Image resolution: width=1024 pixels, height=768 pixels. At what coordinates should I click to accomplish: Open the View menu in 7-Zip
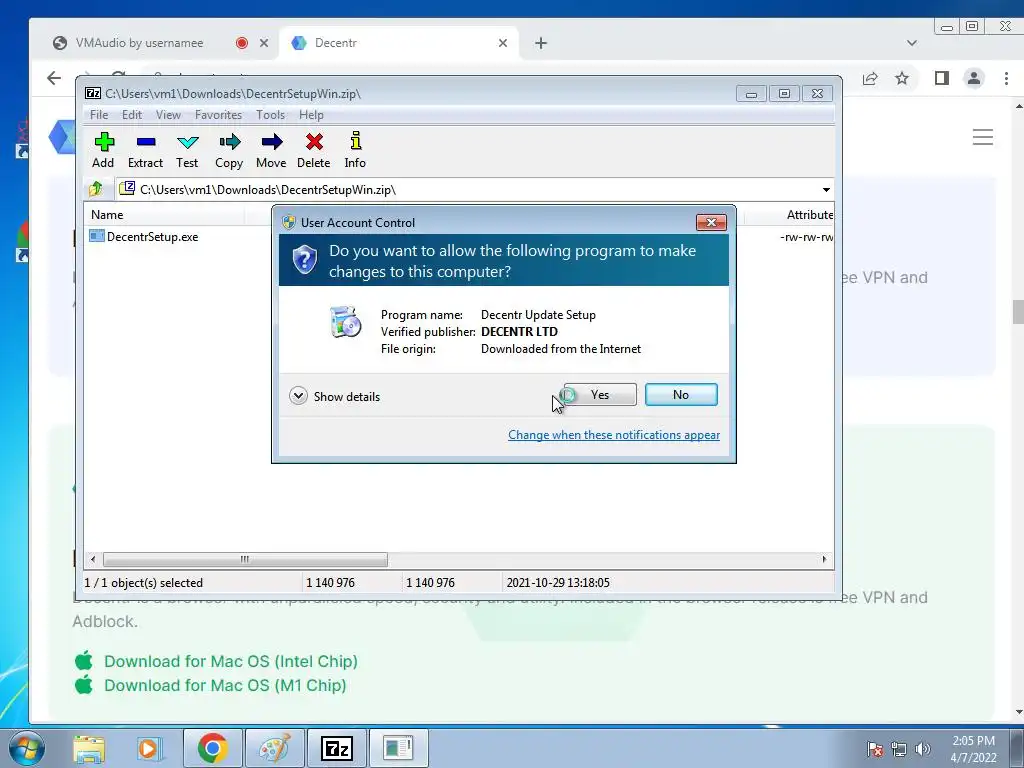(x=168, y=115)
